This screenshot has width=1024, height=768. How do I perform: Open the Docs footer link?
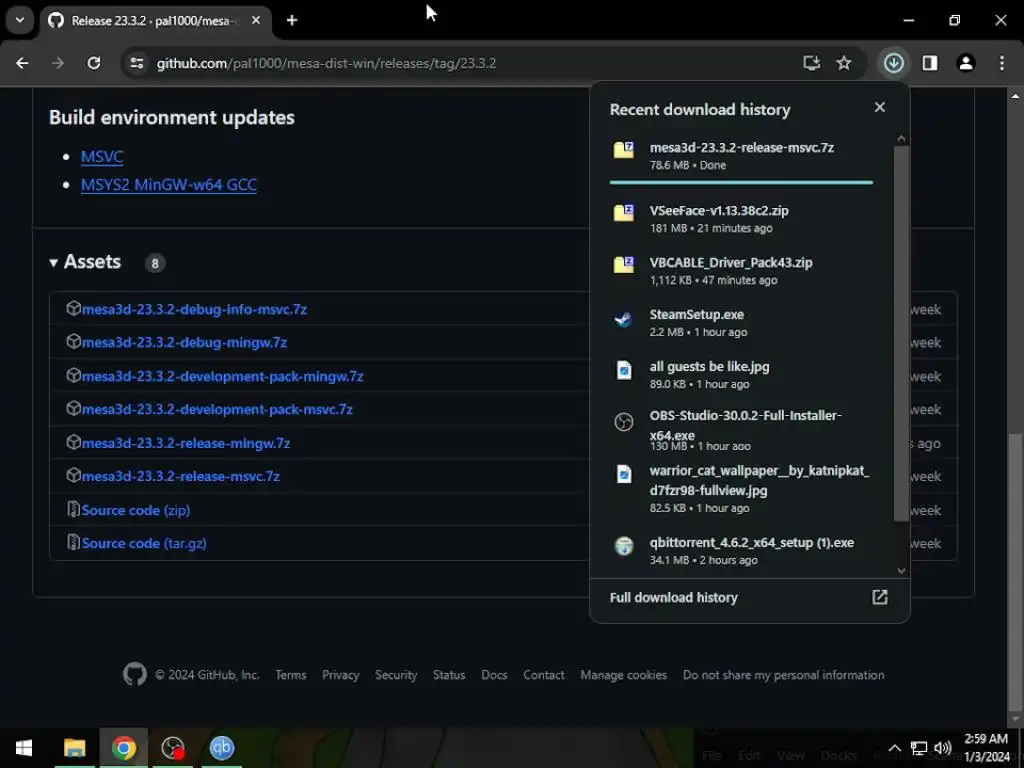point(494,675)
